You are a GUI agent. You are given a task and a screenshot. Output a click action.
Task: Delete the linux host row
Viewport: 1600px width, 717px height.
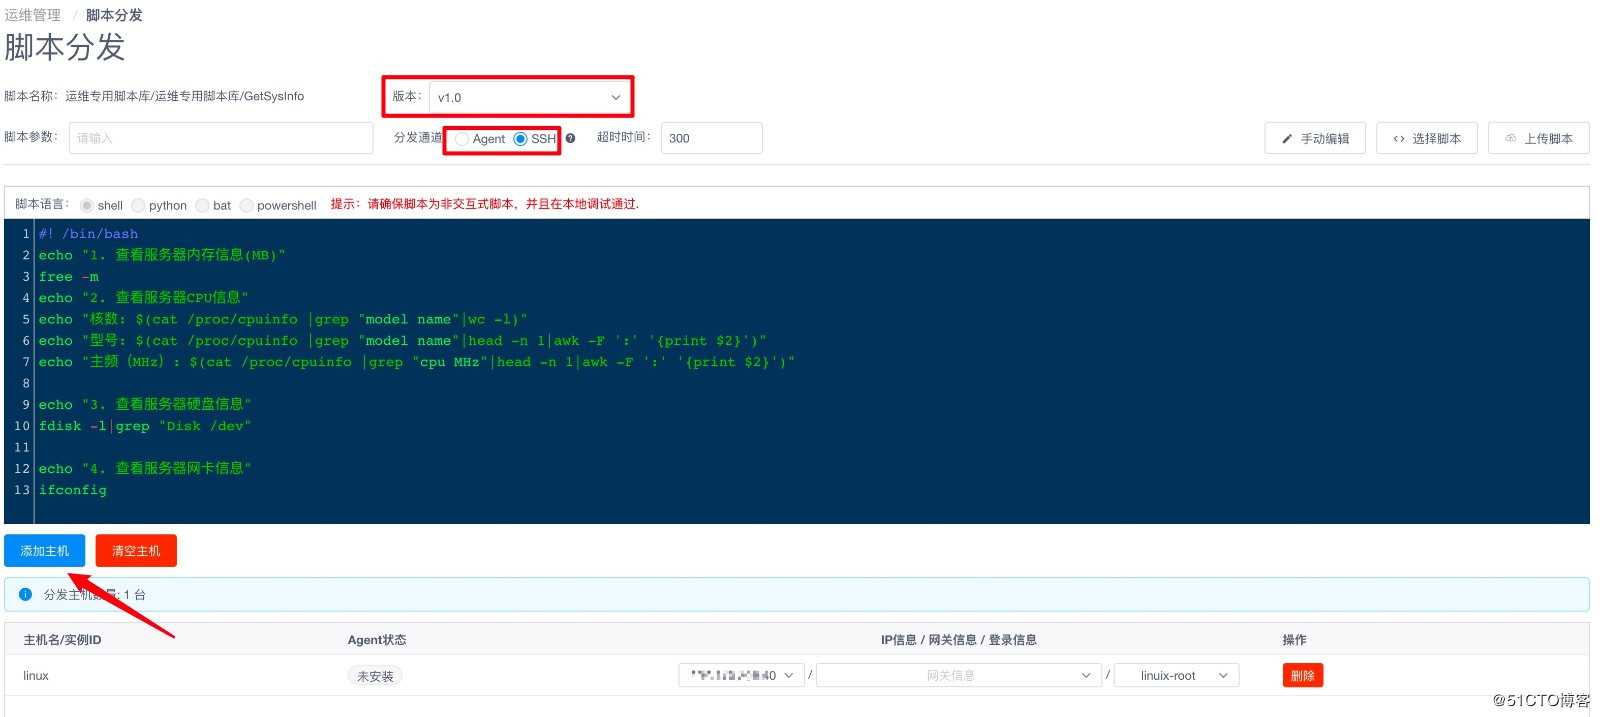click(1303, 675)
